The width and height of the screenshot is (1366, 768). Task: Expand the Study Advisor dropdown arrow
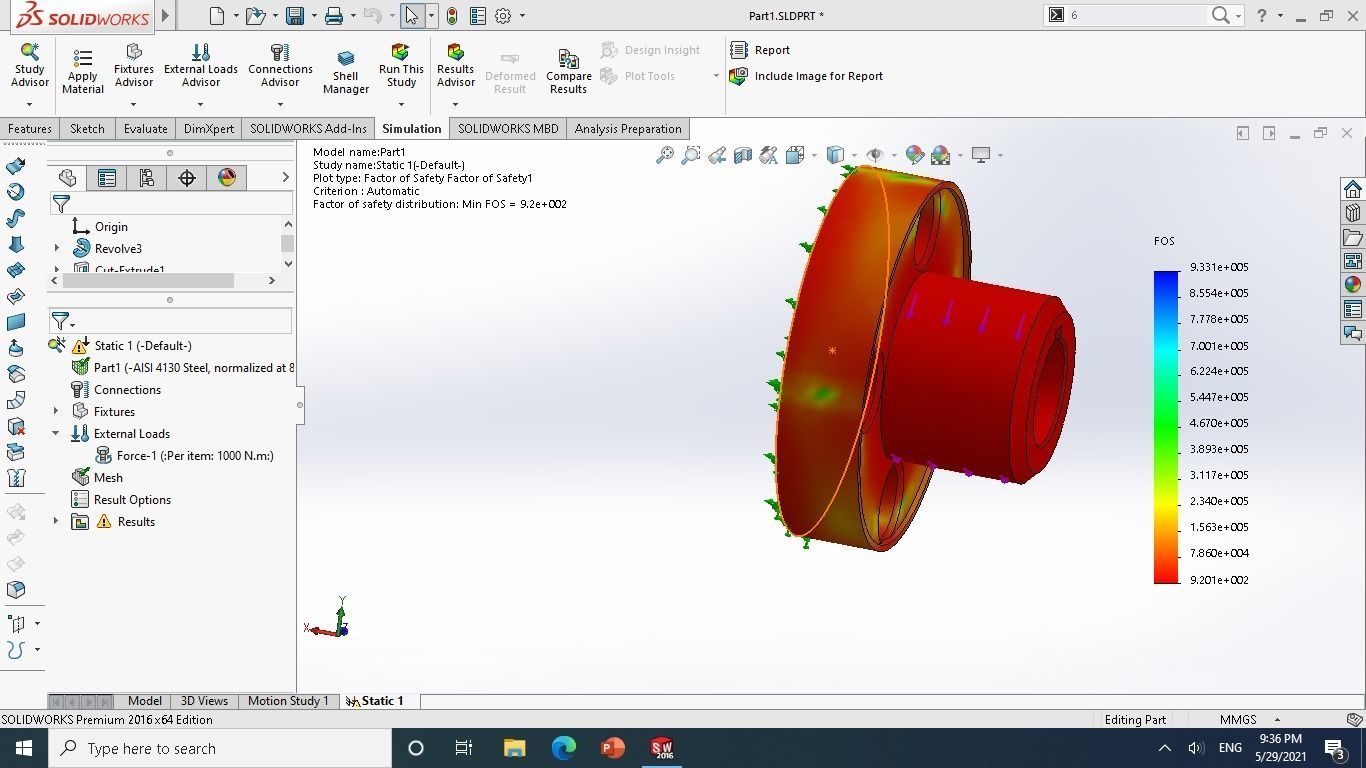29,104
